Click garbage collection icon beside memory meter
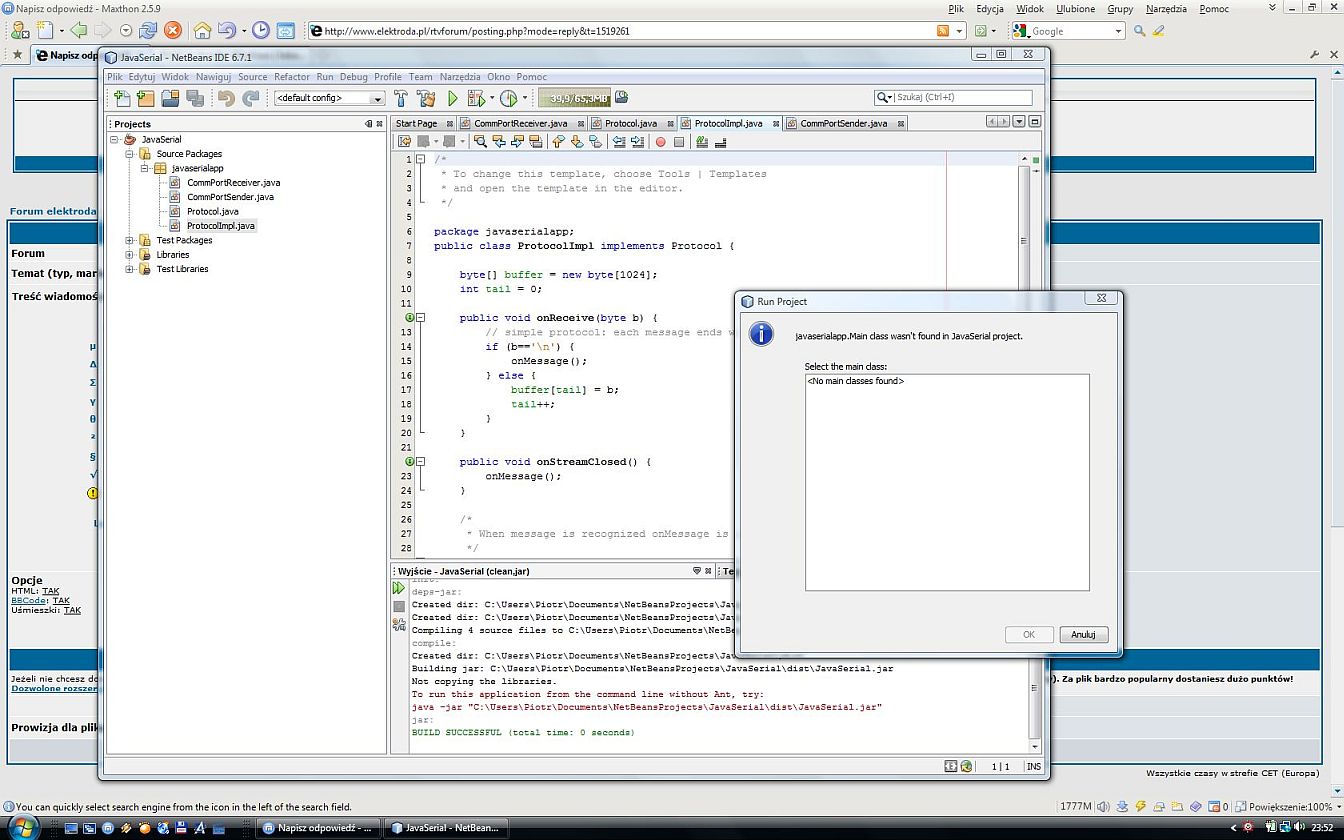Image resolution: width=1344 pixels, height=840 pixels. point(621,97)
